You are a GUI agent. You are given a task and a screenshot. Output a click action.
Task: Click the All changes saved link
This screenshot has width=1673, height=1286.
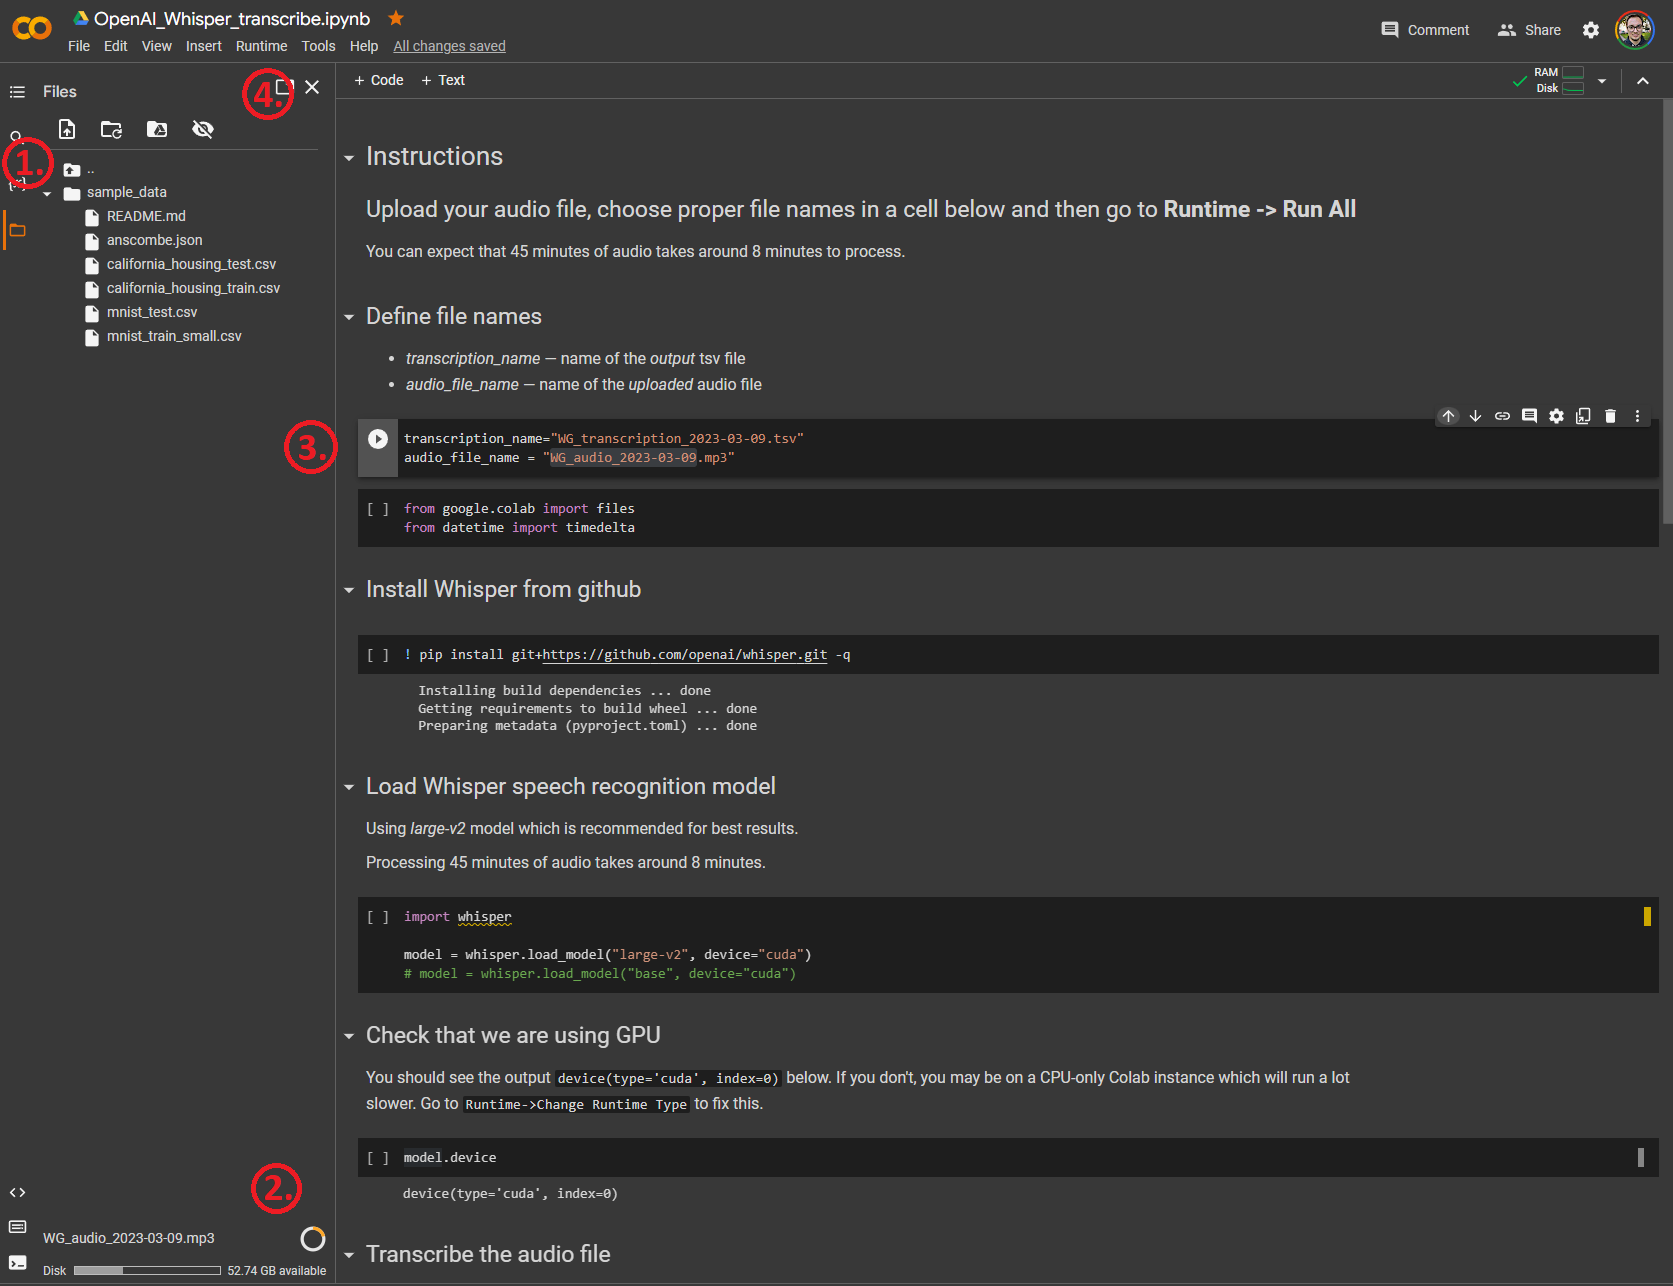tap(449, 46)
